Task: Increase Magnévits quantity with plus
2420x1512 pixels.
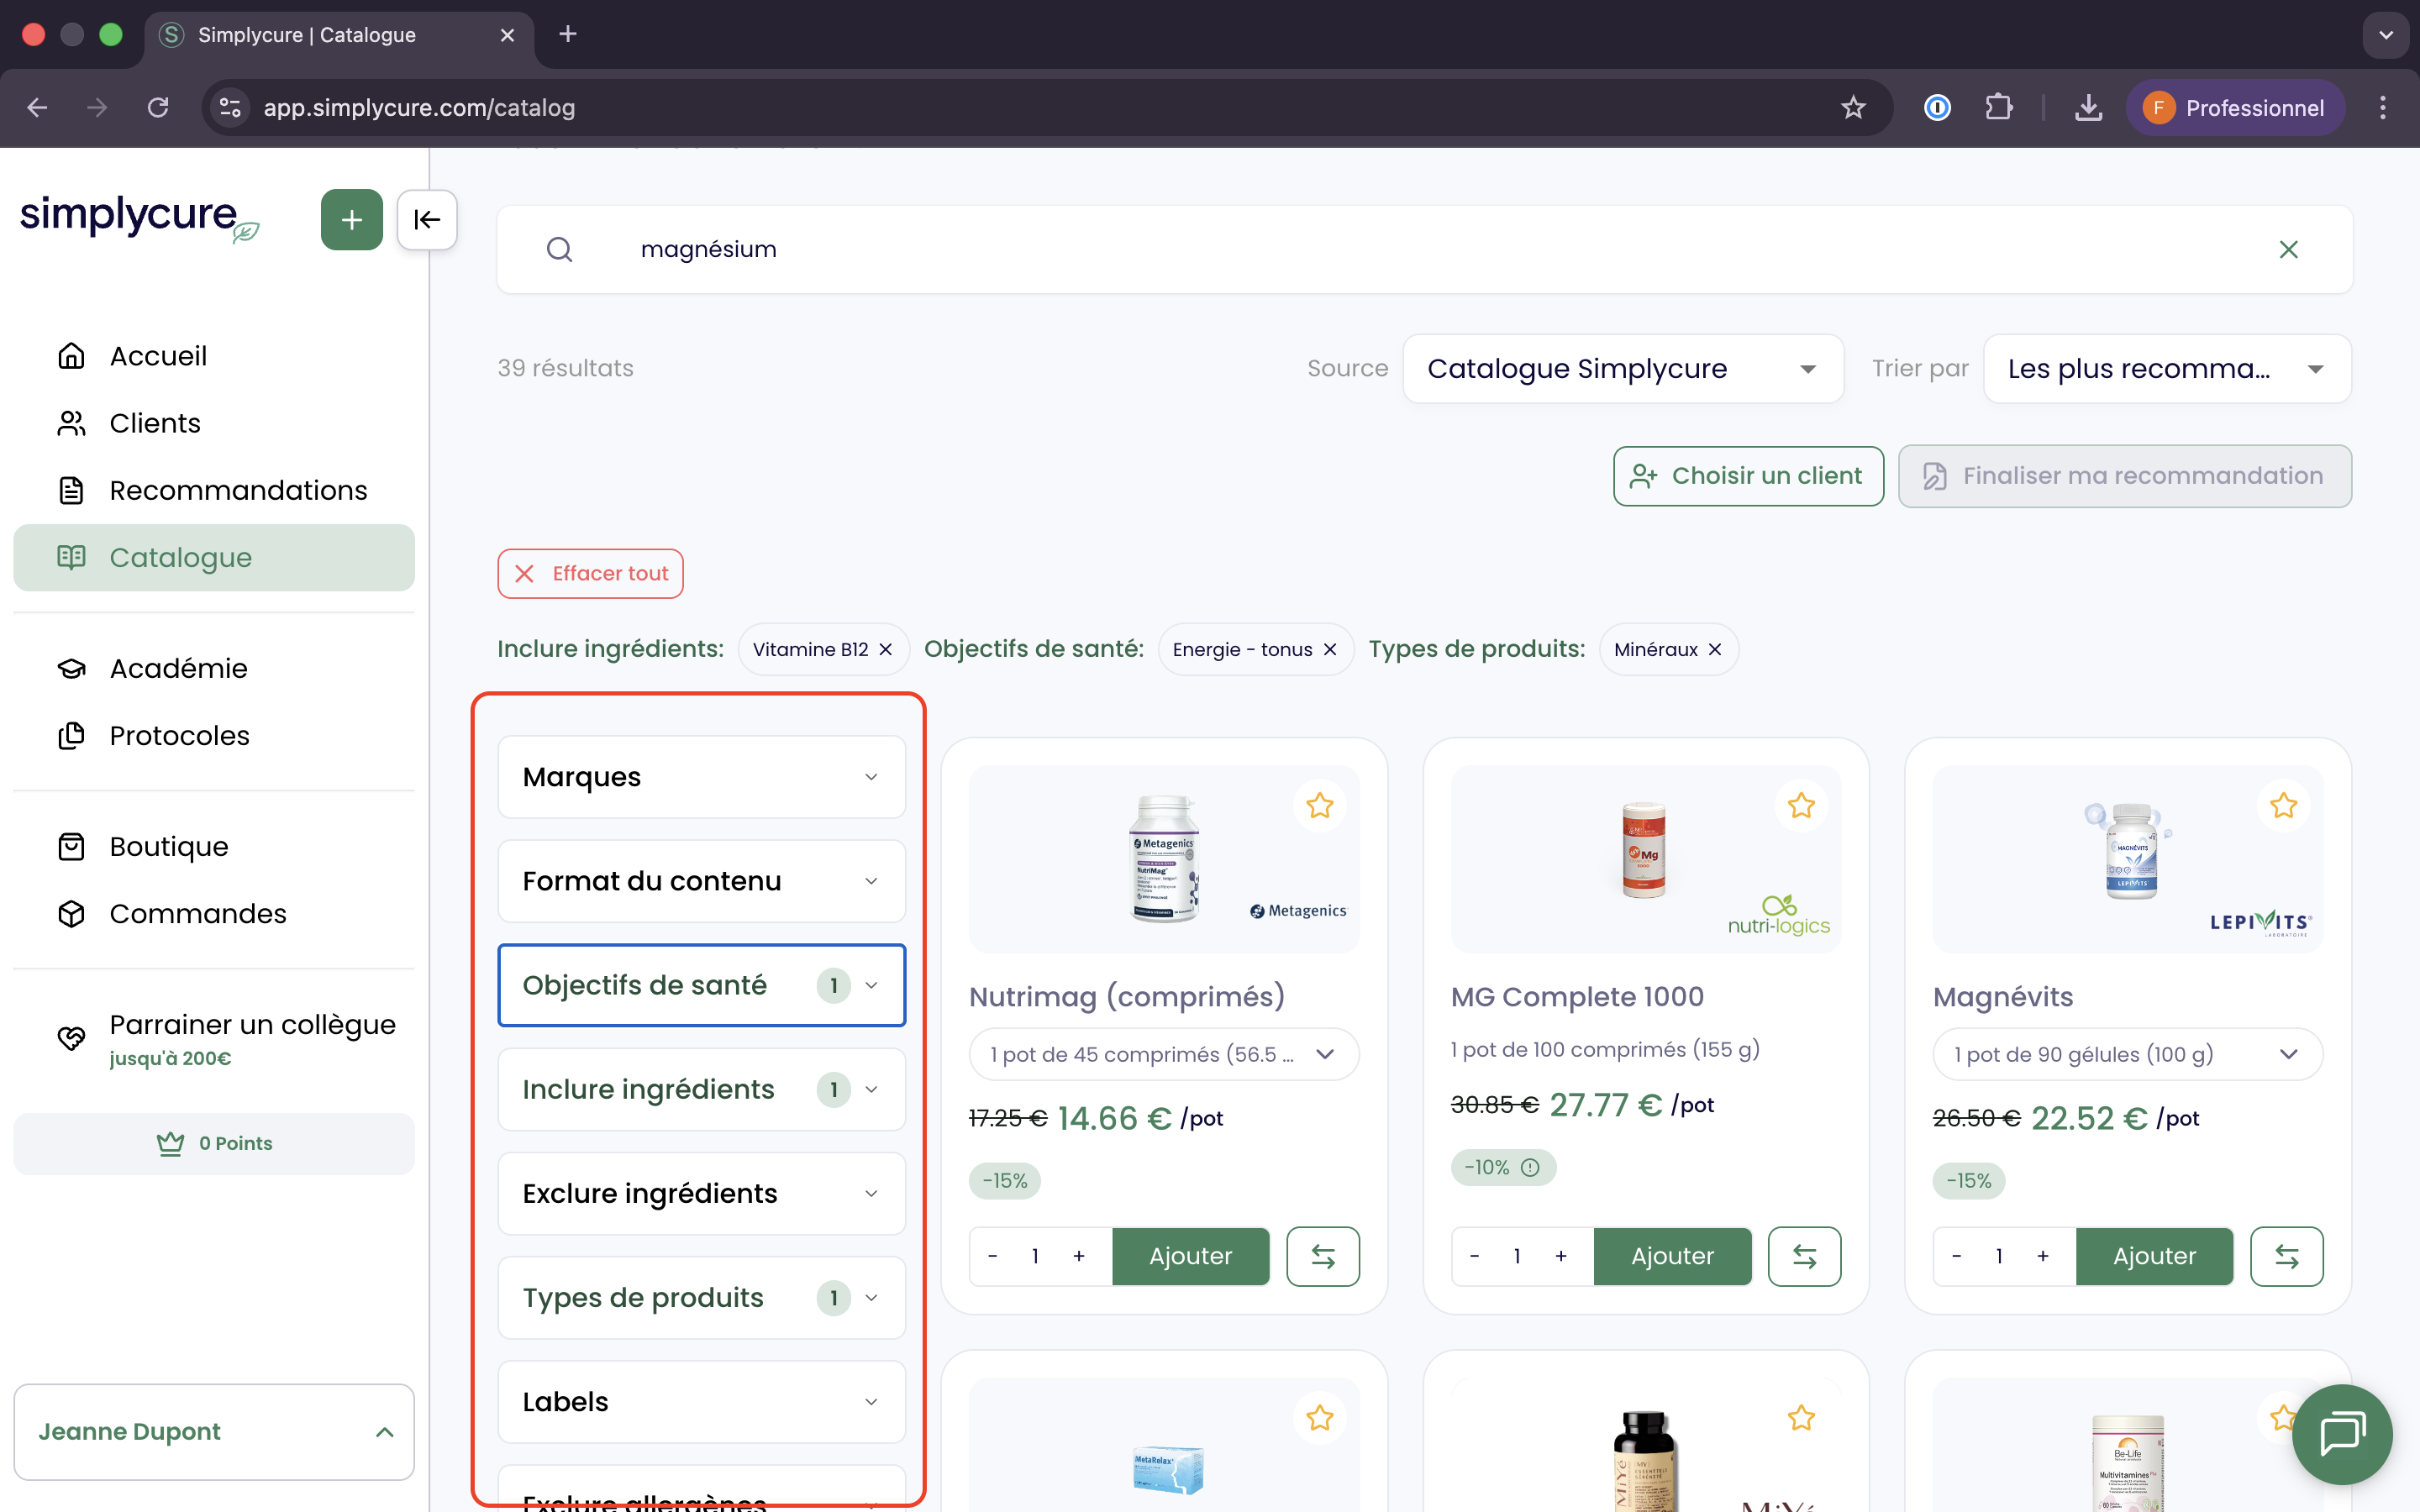Action: (x=2043, y=1256)
